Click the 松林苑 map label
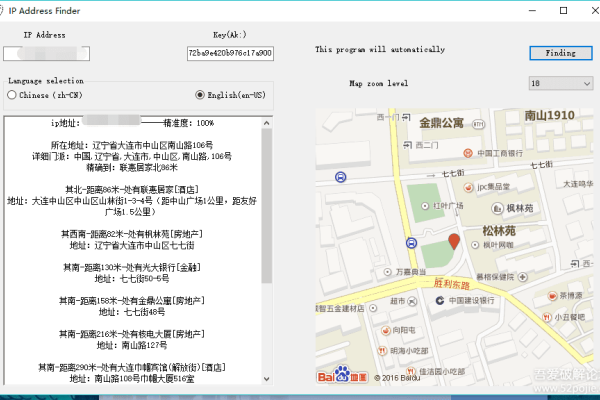 pos(499,231)
